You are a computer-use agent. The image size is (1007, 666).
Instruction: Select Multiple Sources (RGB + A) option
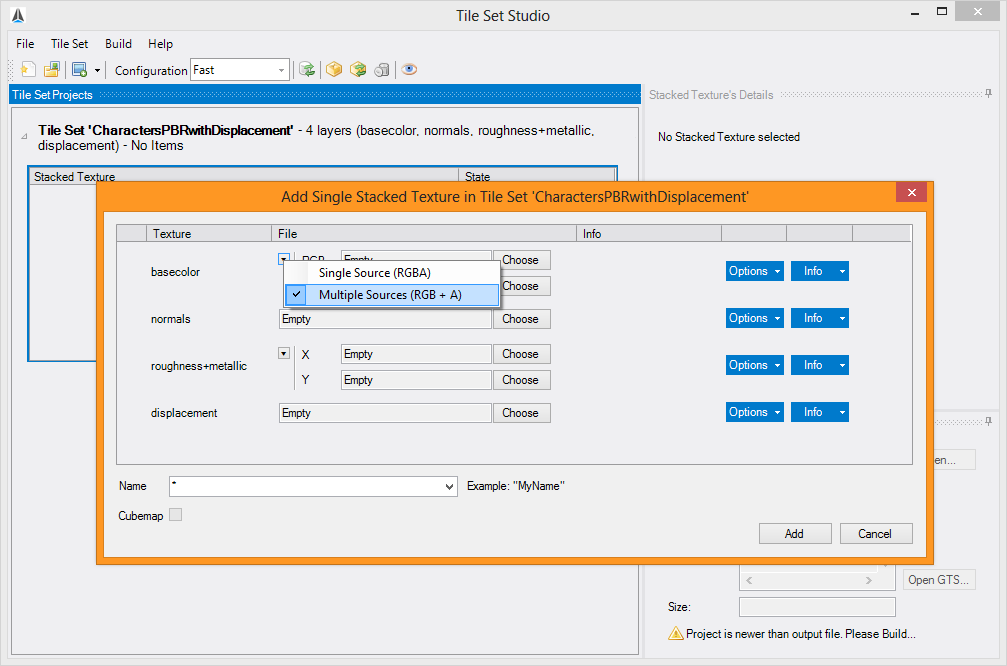point(392,295)
